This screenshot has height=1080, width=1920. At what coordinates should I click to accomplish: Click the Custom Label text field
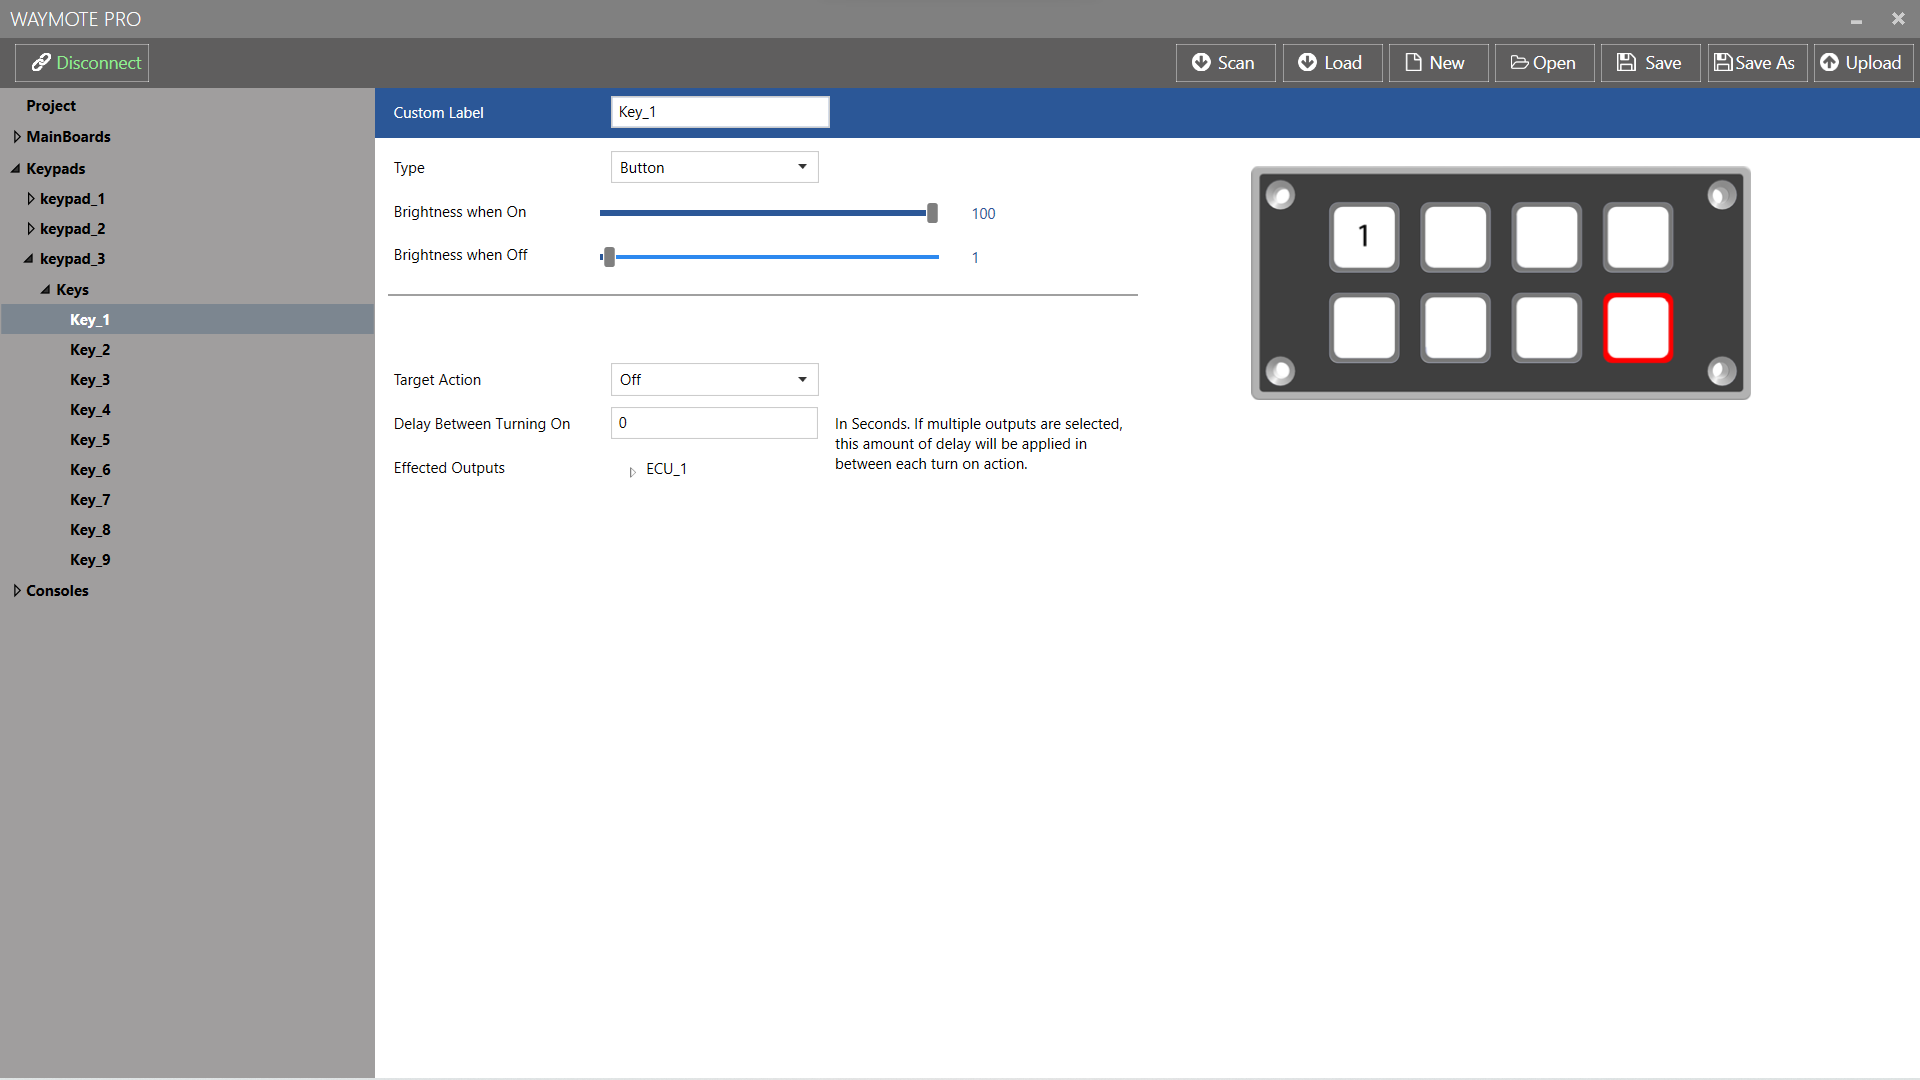(719, 112)
